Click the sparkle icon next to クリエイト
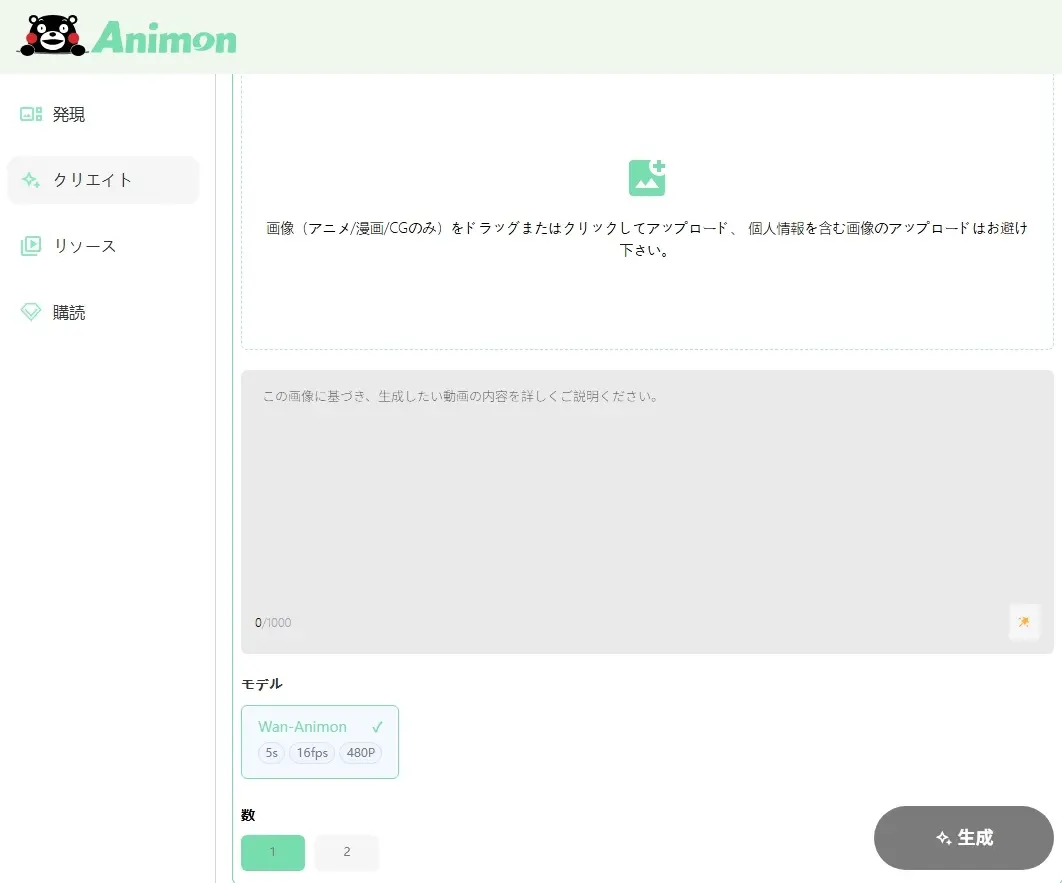This screenshot has height=883, width=1062. [31, 179]
